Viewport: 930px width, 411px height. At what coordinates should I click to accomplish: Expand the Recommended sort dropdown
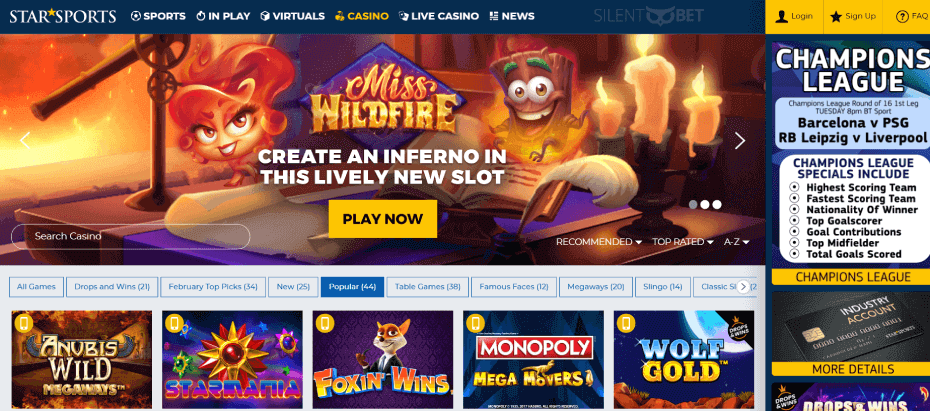tap(598, 242)
